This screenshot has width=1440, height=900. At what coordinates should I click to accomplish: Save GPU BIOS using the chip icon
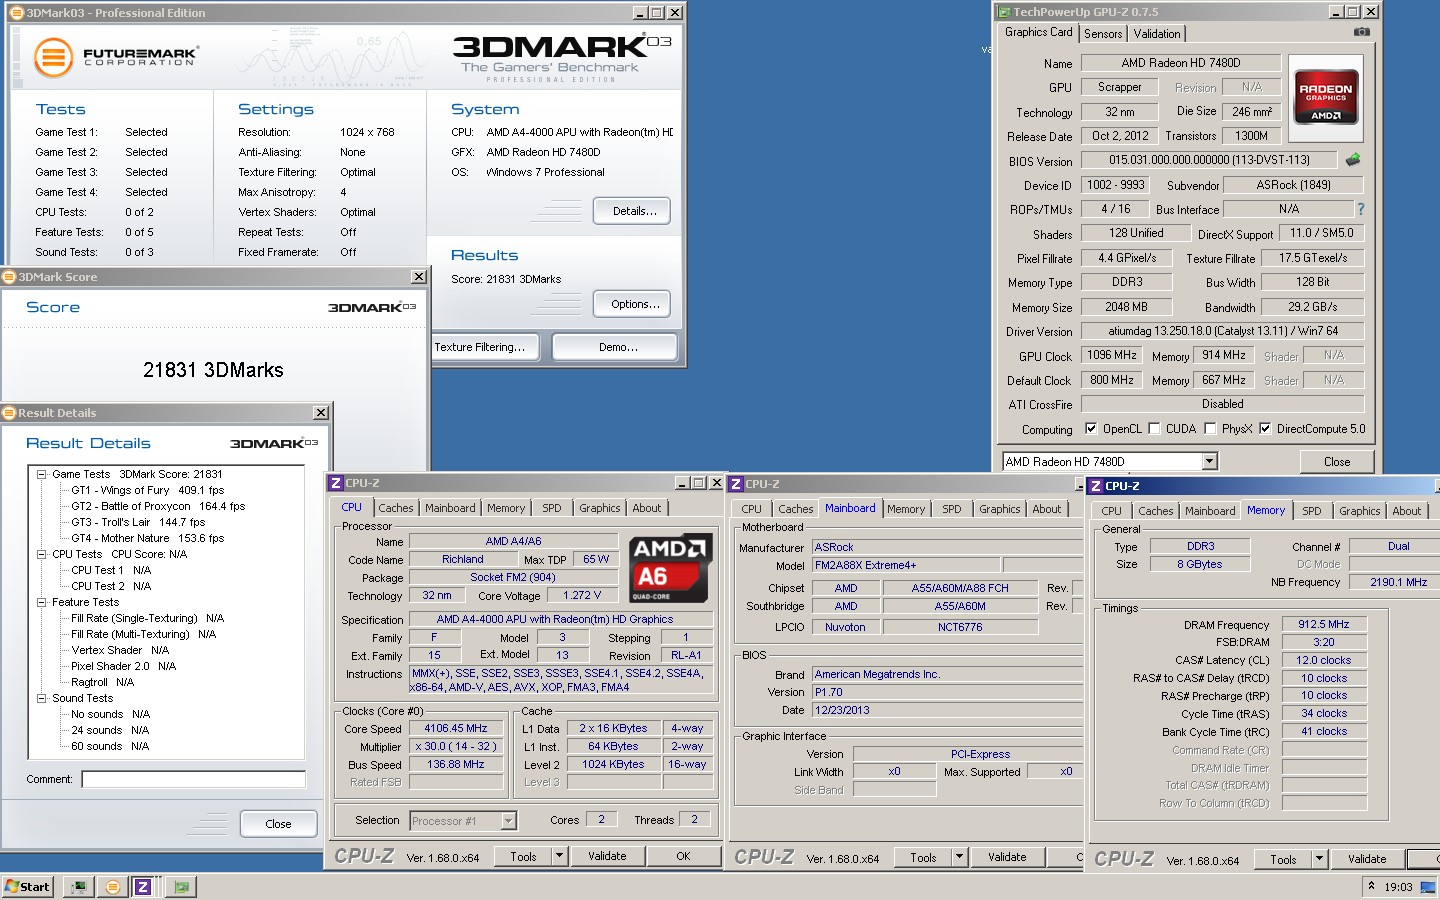point(1353,160)
